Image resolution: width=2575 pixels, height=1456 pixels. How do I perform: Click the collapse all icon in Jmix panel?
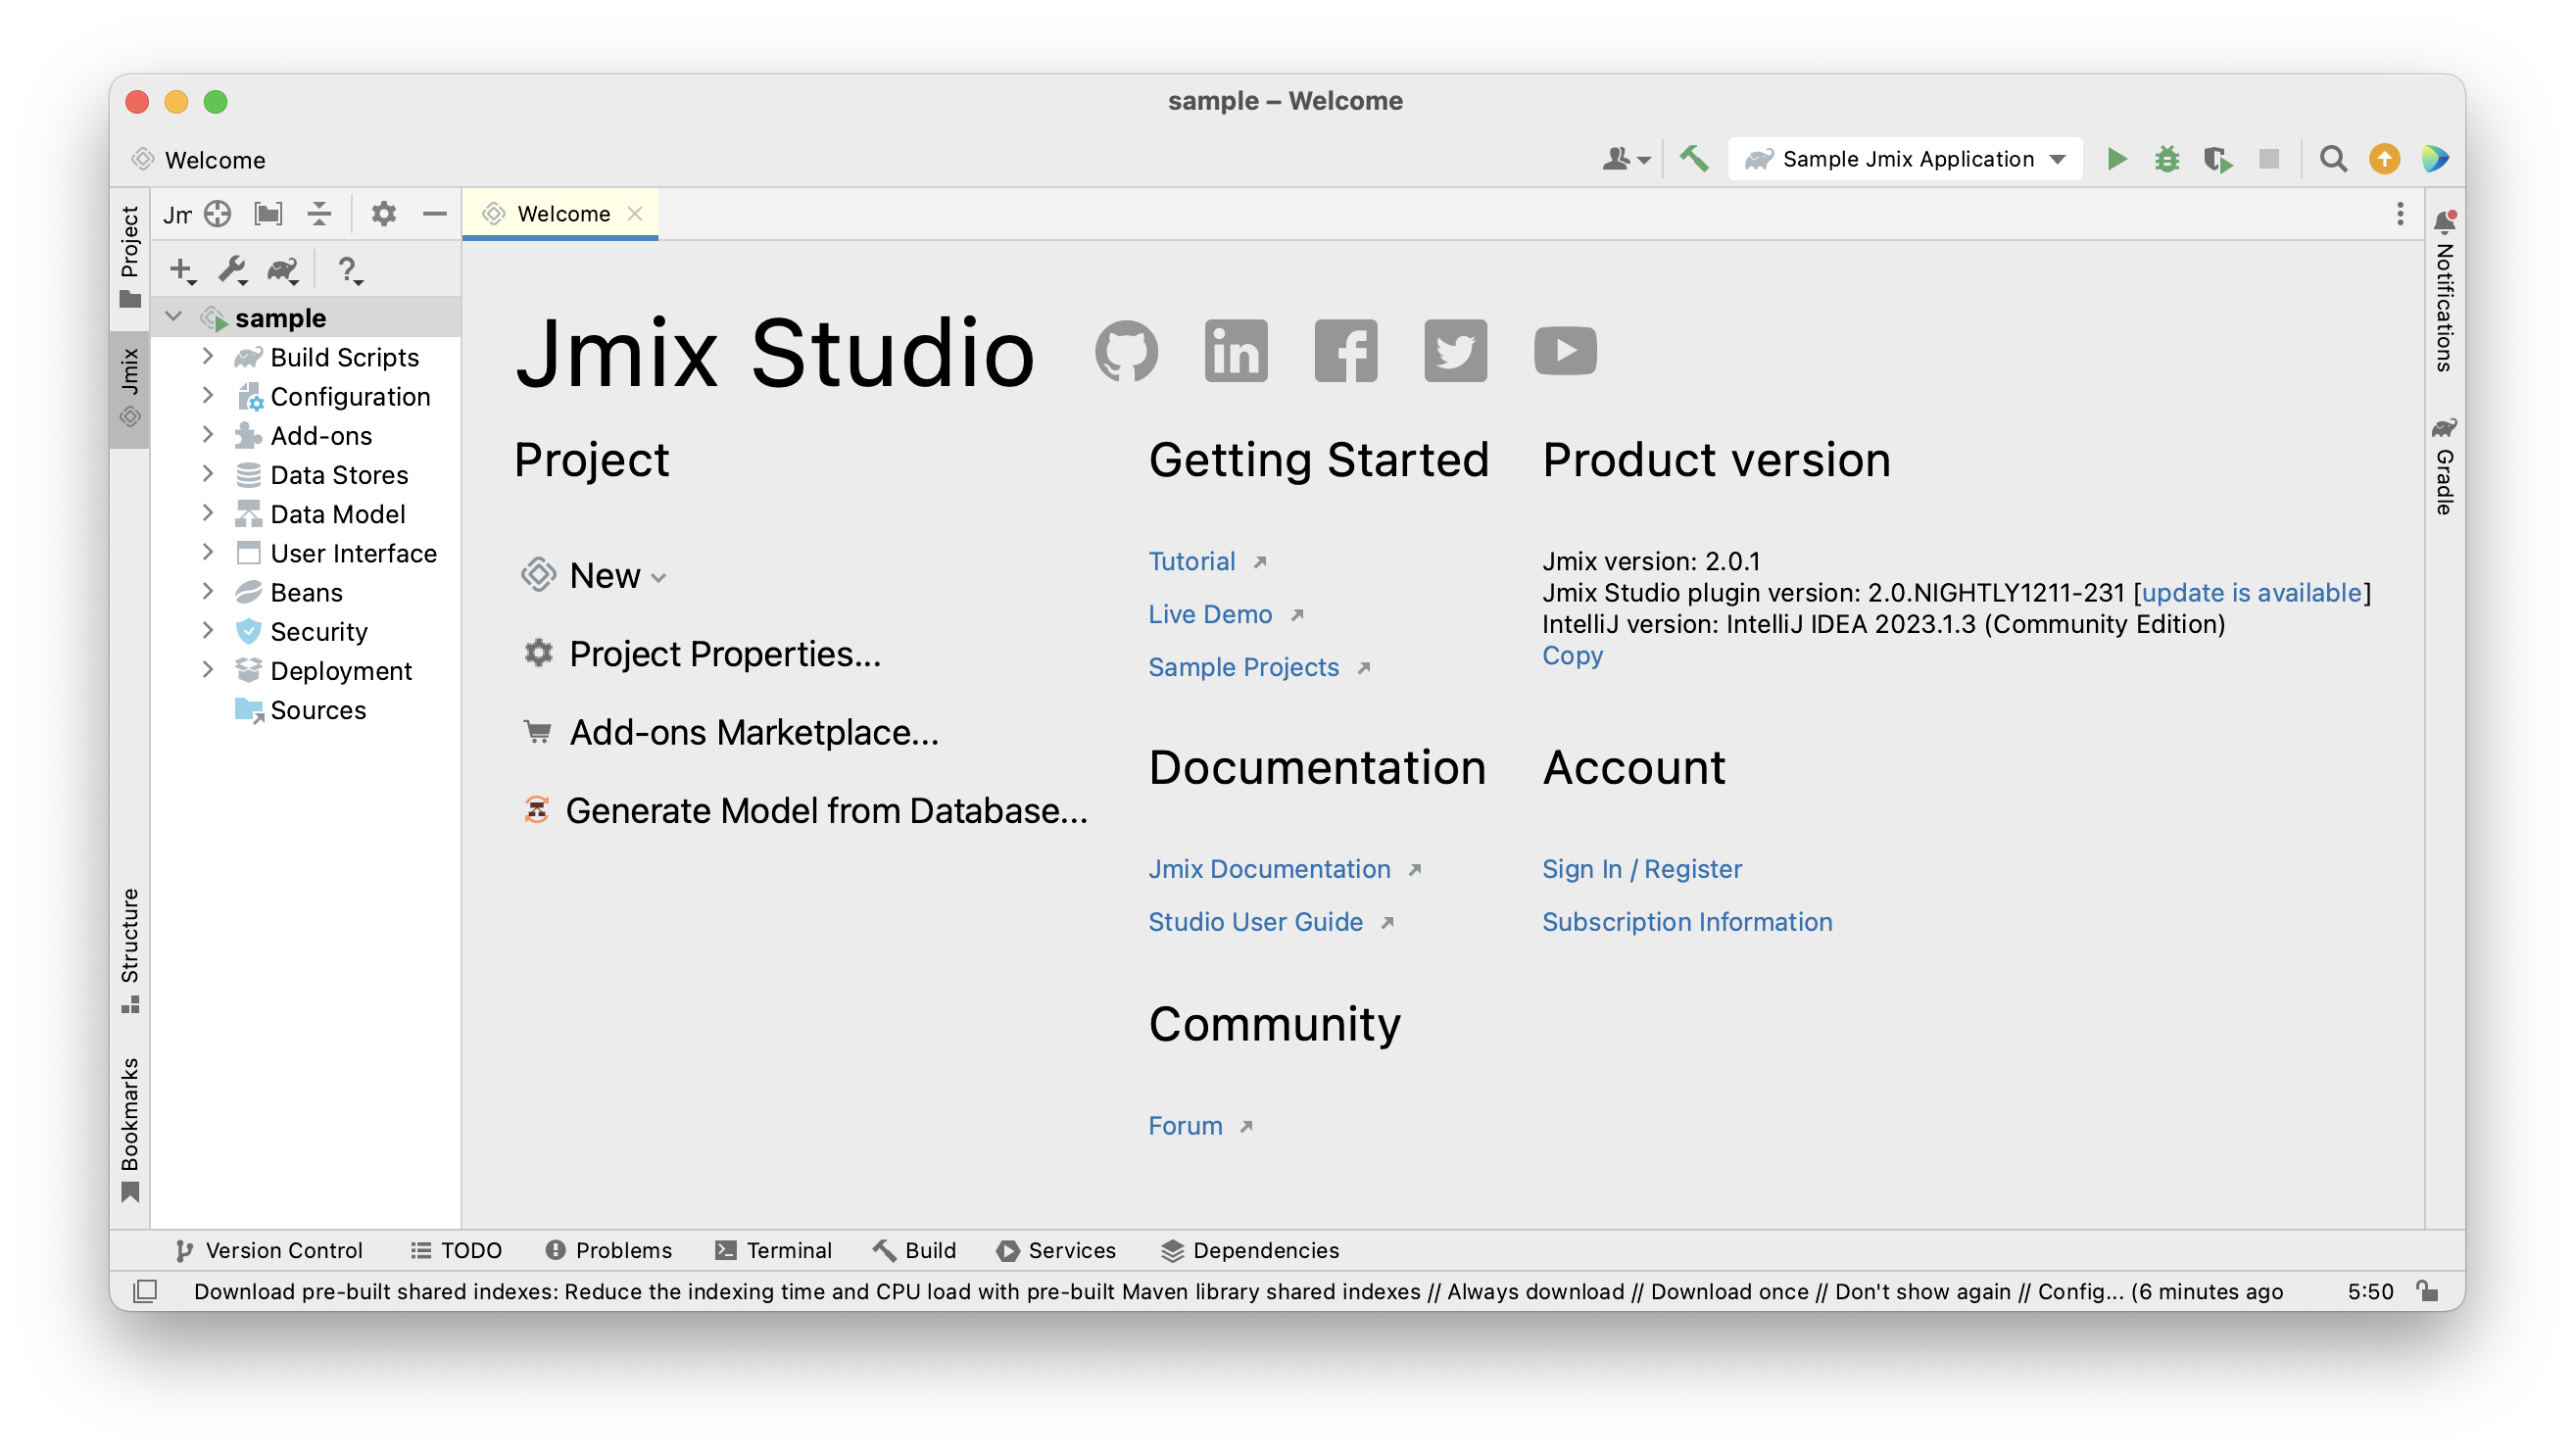pos(319,214)
